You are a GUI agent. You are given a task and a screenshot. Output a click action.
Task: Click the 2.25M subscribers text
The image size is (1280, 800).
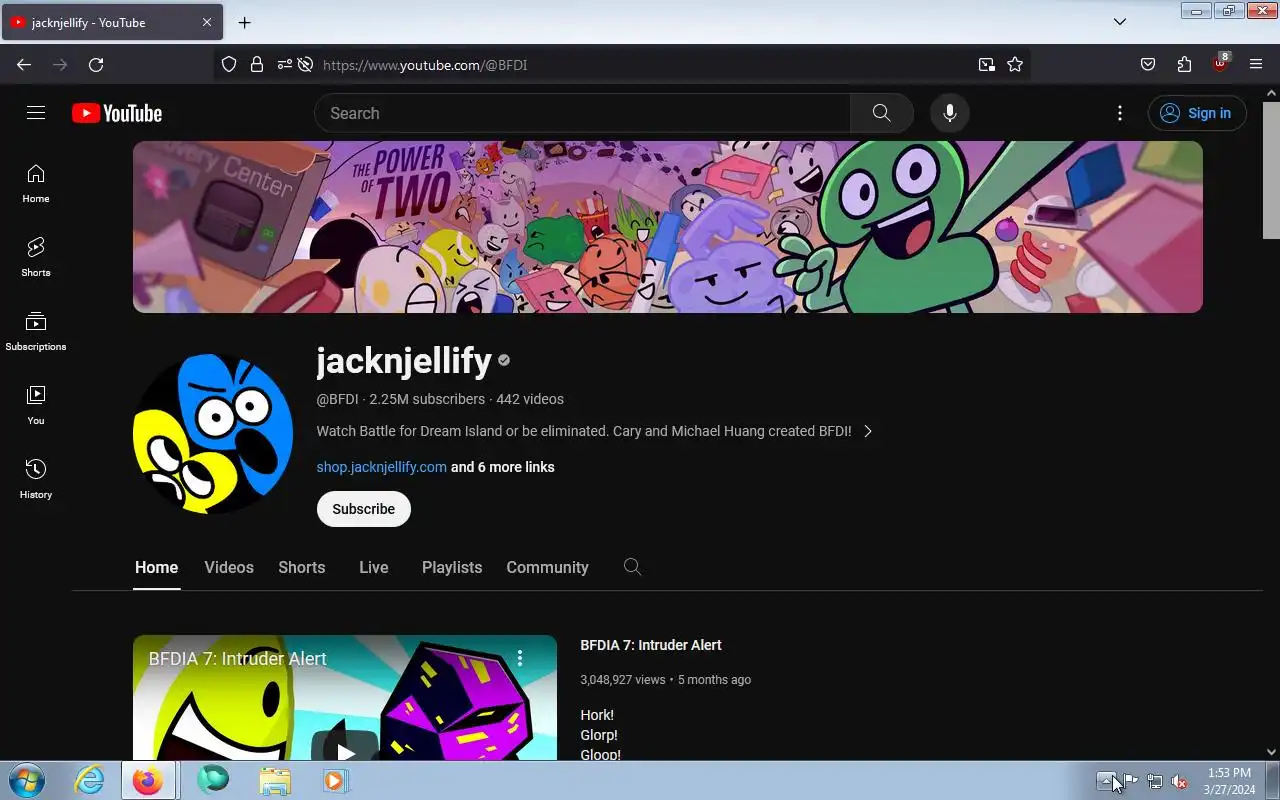(x=427, y=399)
